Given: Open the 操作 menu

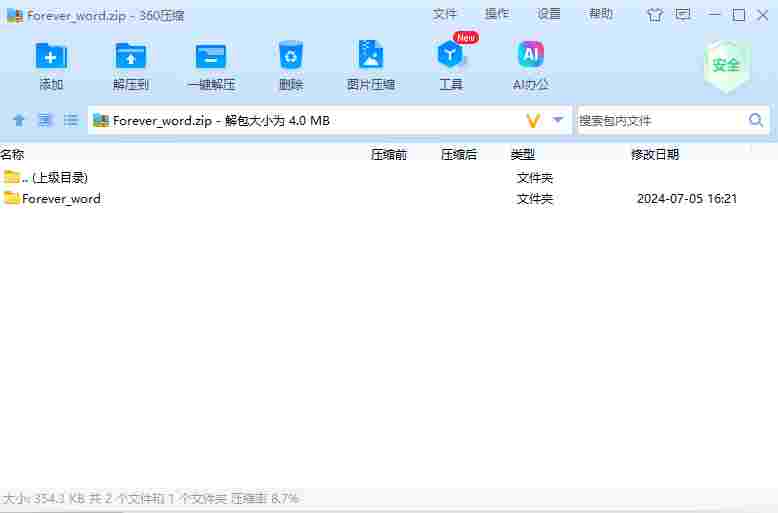Looking at the screenshot, I should [497, 14].
